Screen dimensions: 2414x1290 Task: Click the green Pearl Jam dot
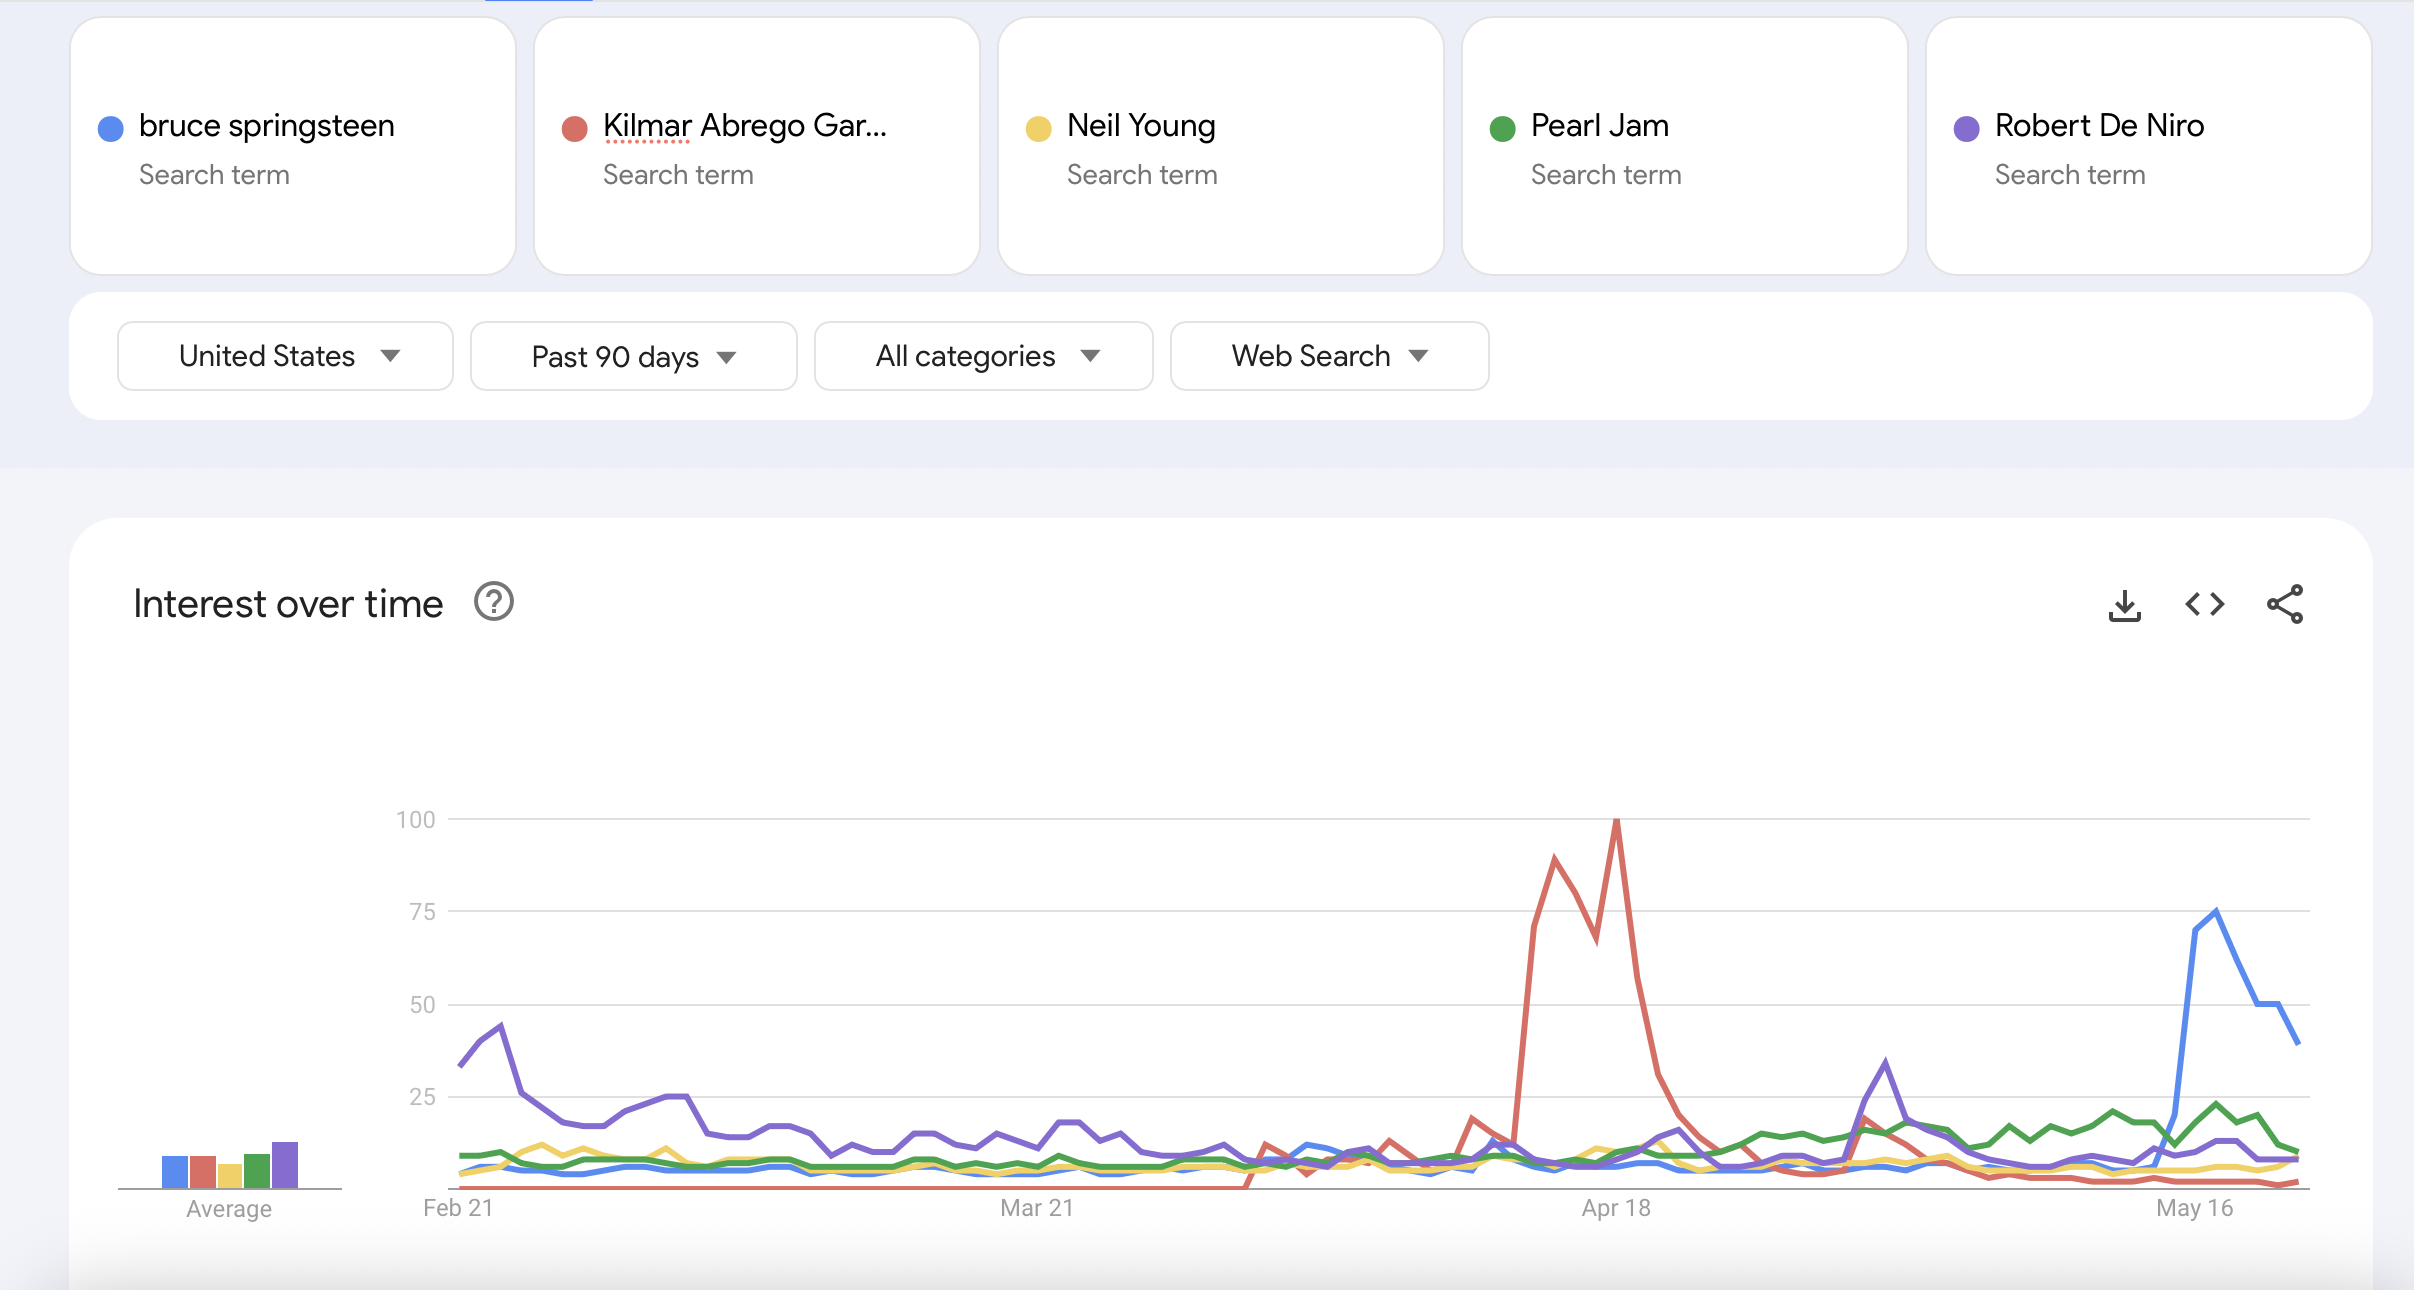point(1503,127)
